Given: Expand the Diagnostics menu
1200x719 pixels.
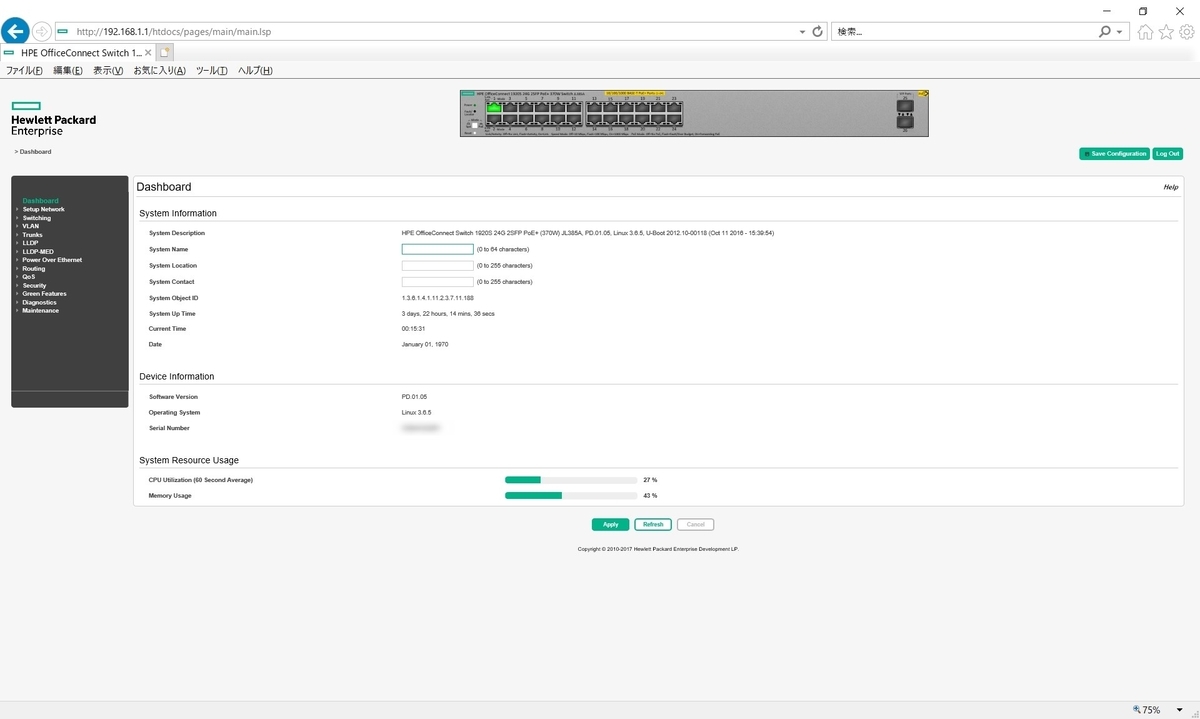Looking at the screenshot, I should pyautogui.click(x=39, y=302).
